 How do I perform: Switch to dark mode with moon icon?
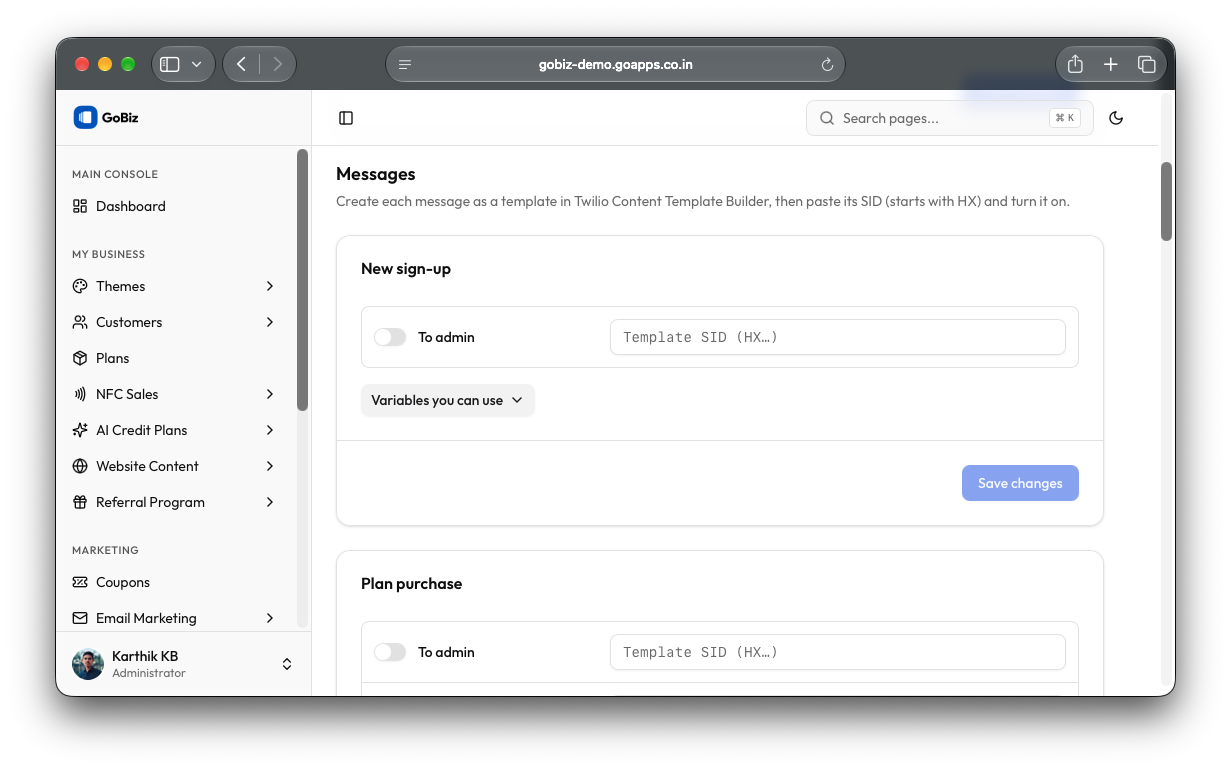[1116, 118]
